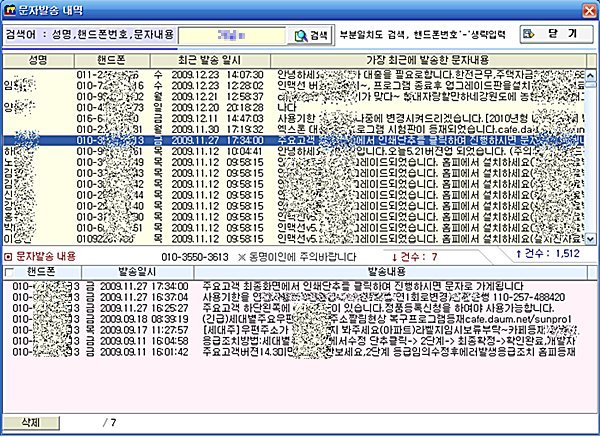Select row dated 2009.12.23 12:28:02
600x437 pixels.
point(294,85)
